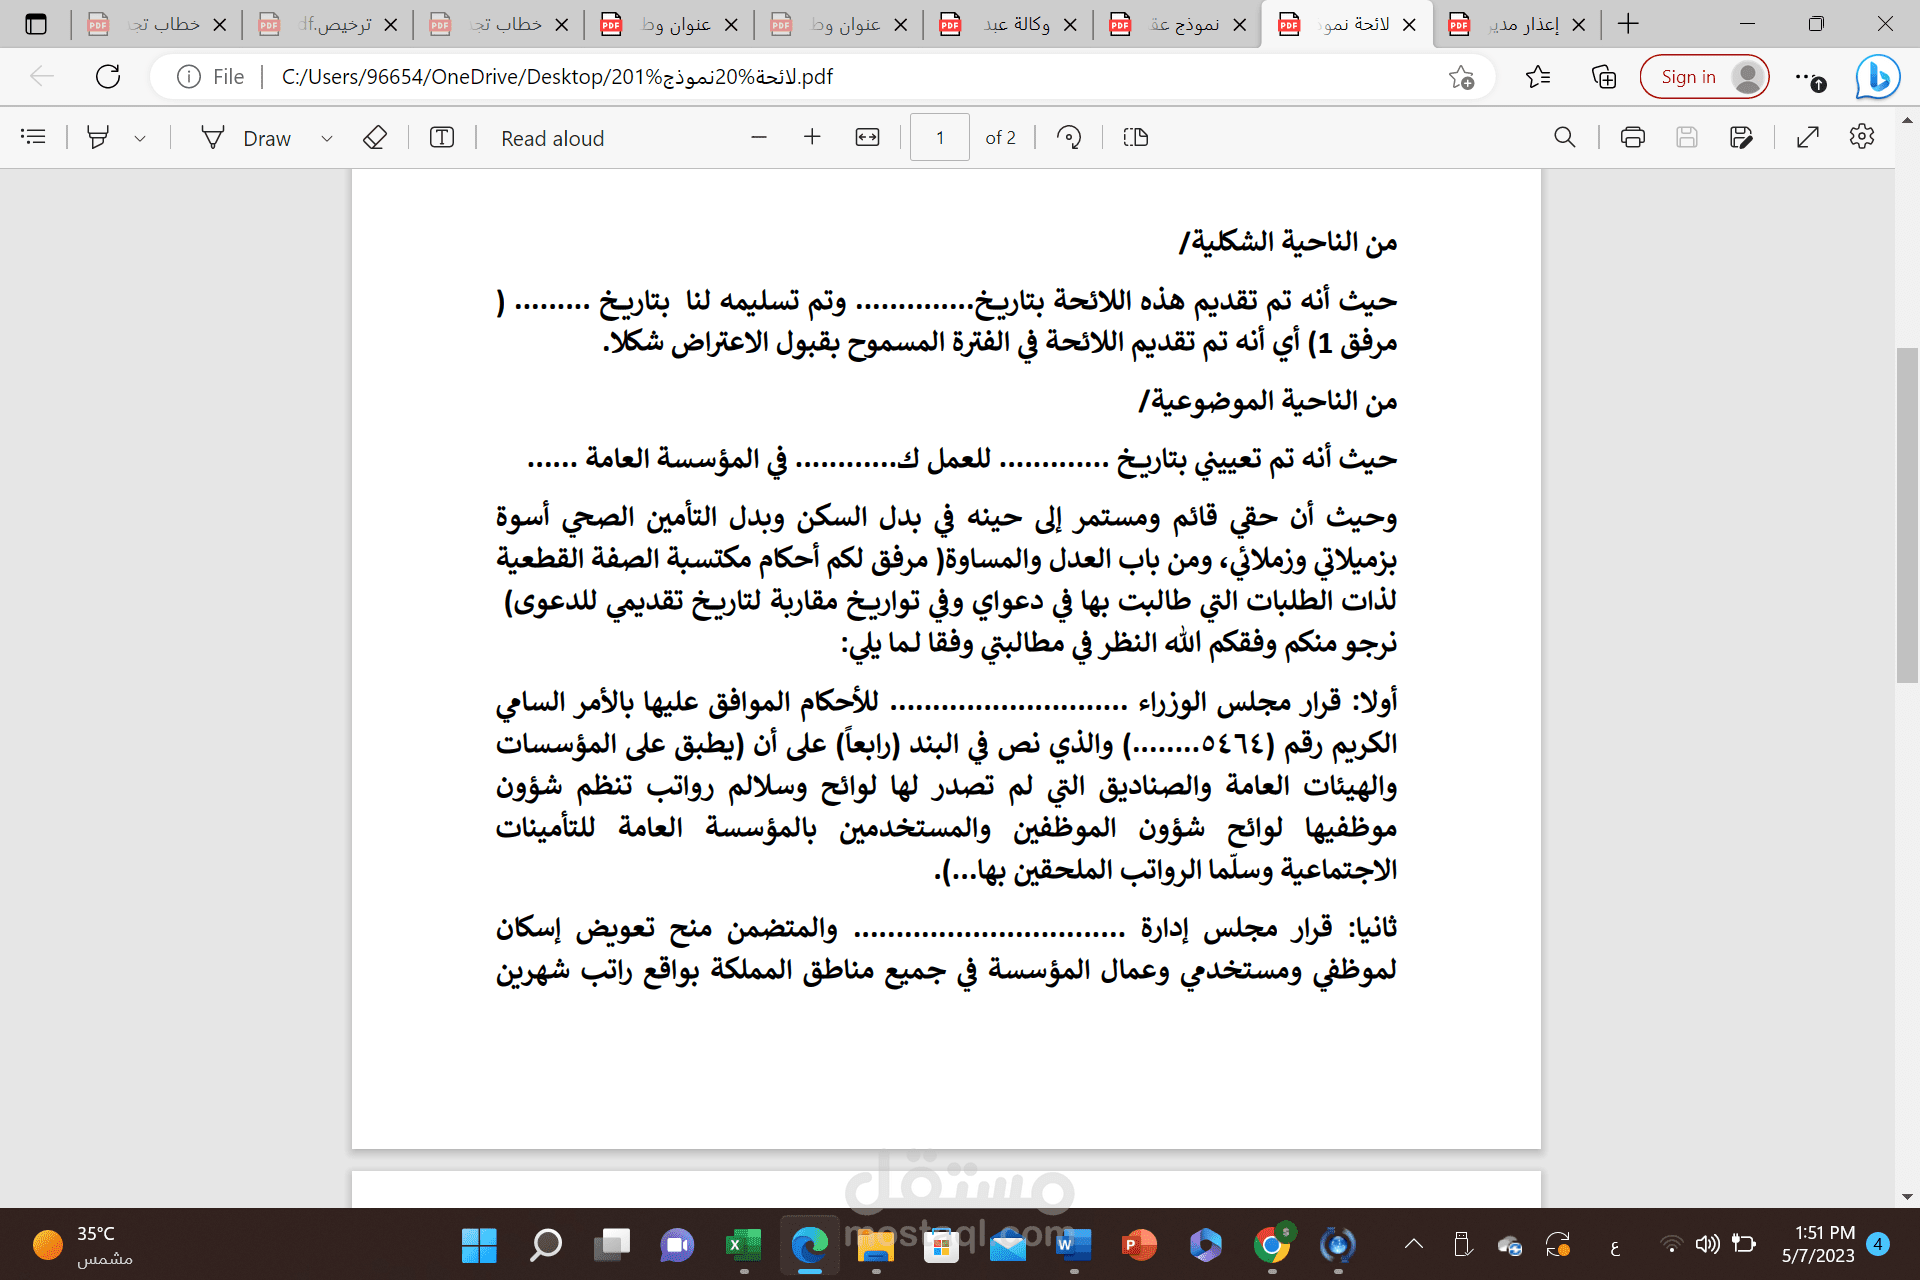The height and width of the screenshot is (1280, 1920).
Task: Click the page number input field
Action: [x=939, y=138]
